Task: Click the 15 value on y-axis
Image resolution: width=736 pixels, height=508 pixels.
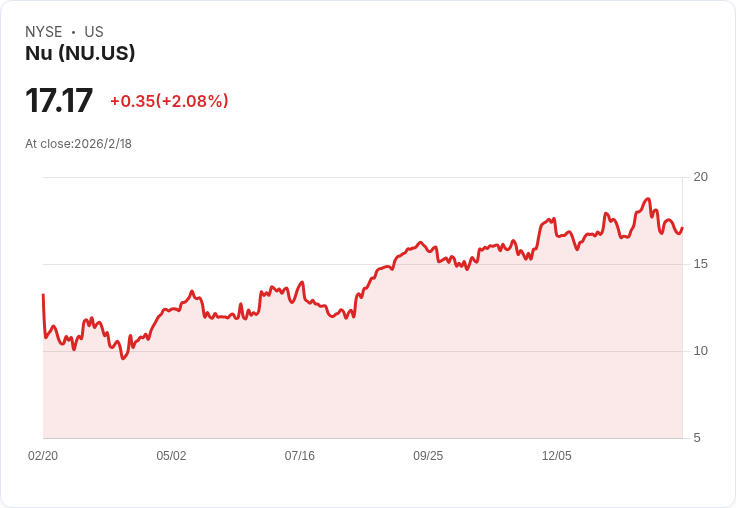Action: click(701, 264)
